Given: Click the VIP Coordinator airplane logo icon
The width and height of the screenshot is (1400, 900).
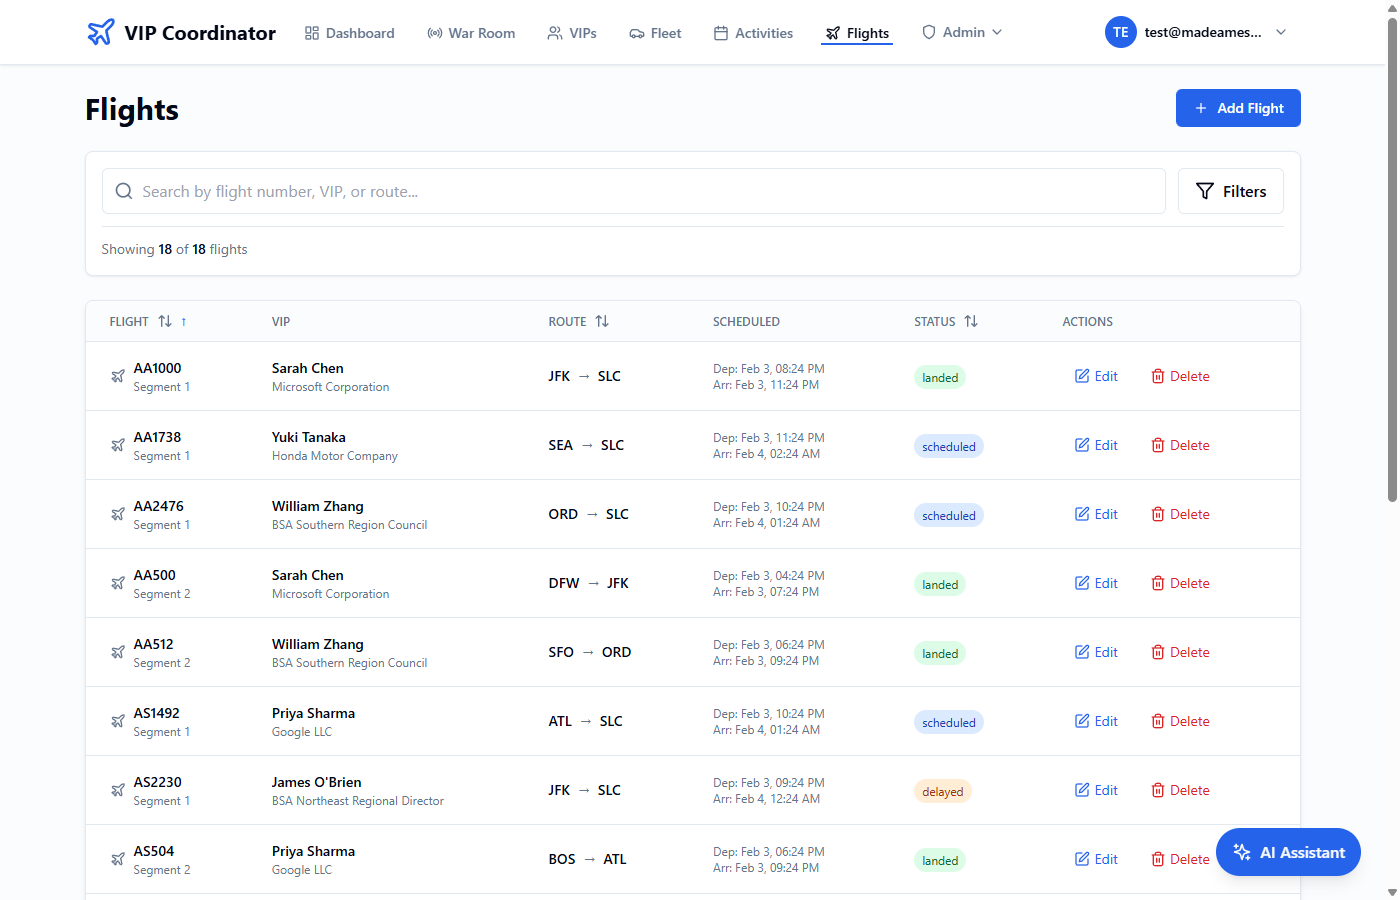Looking at the screenshot, I should (x=101, y=33).
